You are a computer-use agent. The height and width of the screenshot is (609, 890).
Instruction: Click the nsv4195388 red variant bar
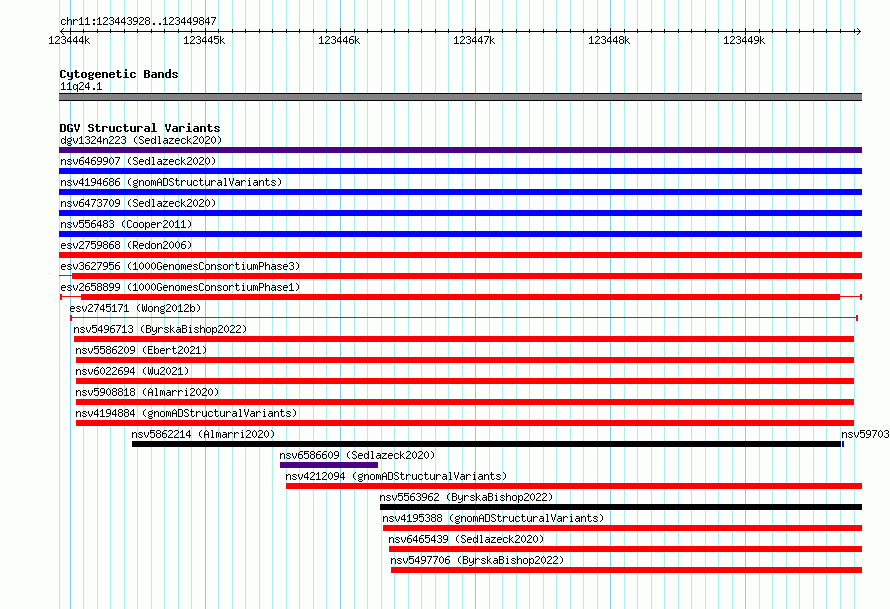(x=623, y=528)
